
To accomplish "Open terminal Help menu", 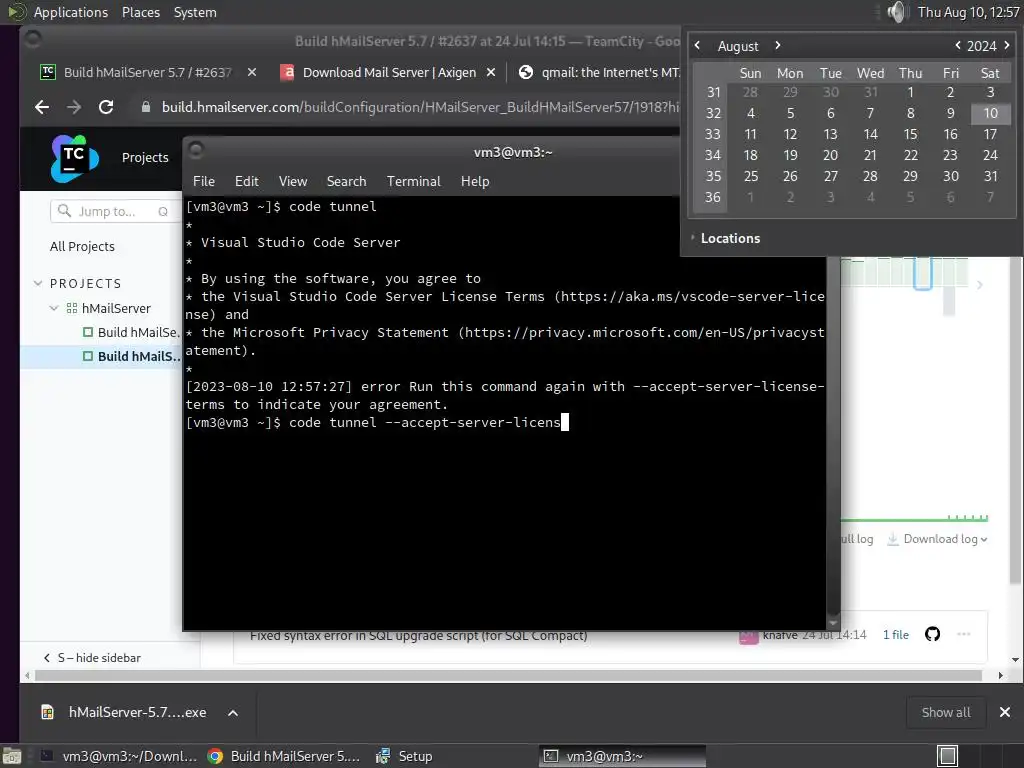I will click(475, 182).
